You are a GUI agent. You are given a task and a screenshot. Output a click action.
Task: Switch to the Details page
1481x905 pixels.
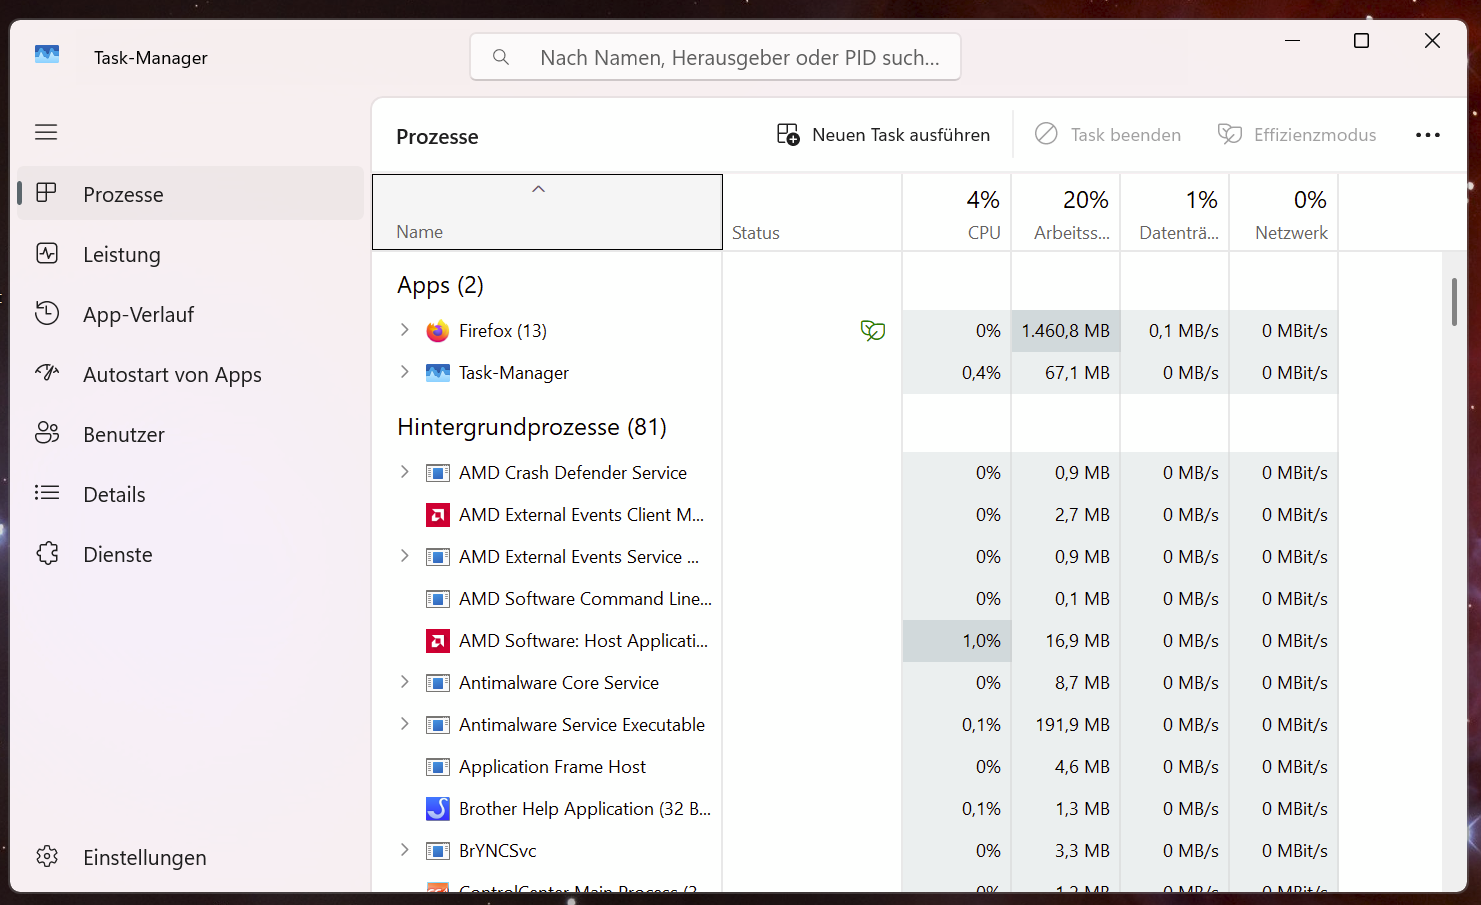(x=190, y=494)
